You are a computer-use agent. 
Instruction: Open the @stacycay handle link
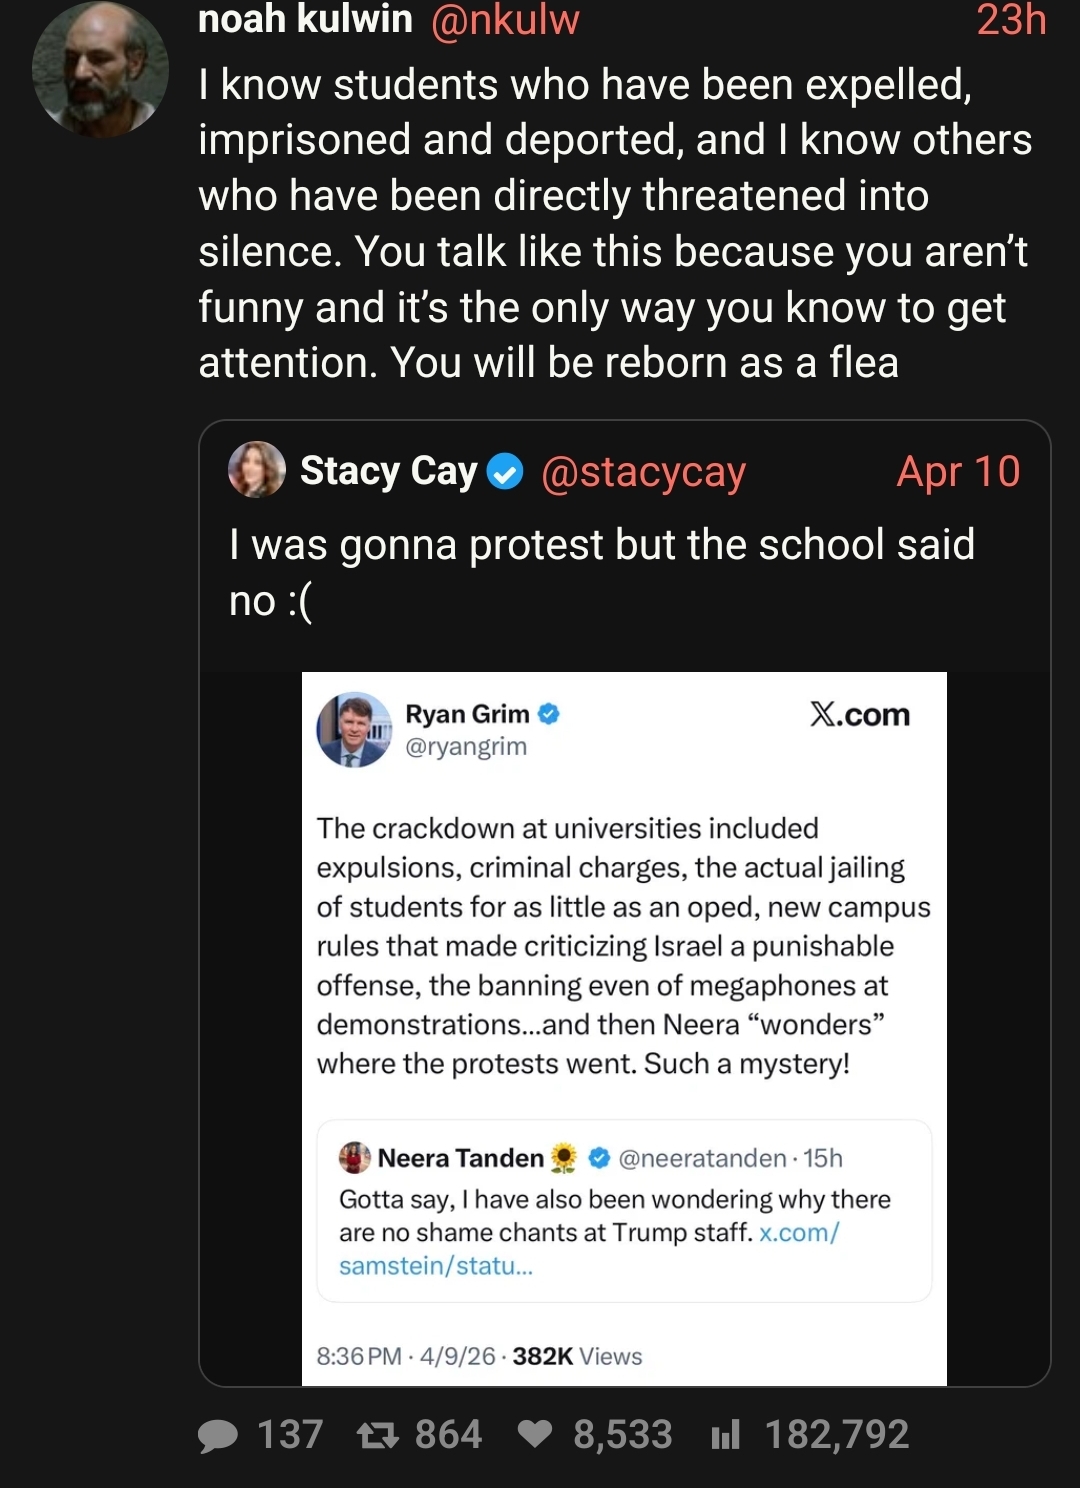click(643, 472)
